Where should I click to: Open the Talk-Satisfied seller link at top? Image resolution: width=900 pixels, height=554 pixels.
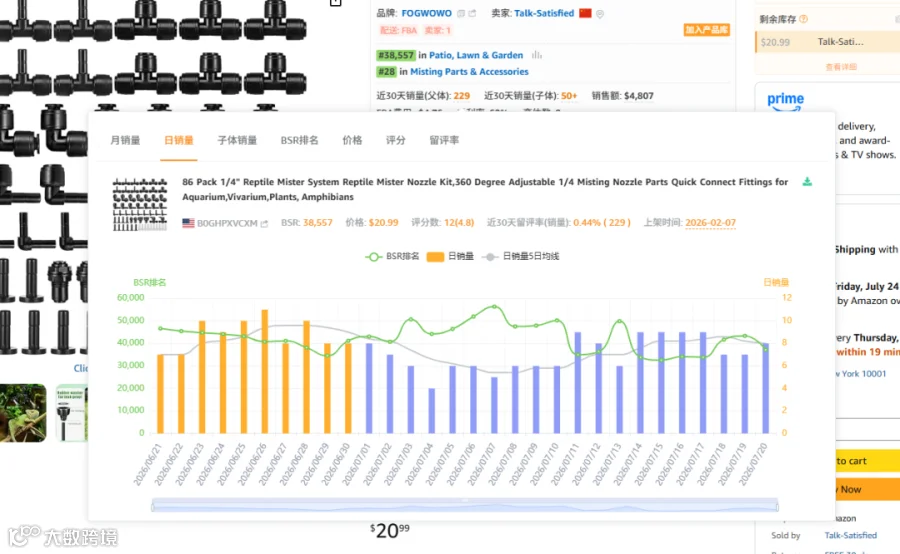[x=544, y=13]
